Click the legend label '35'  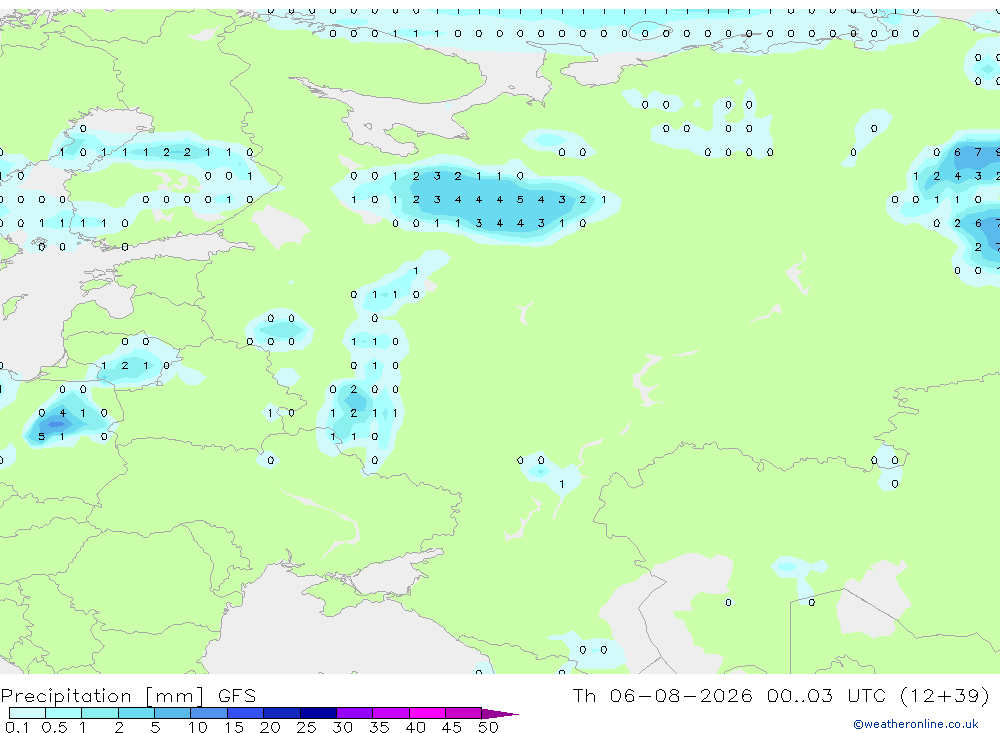coord(379,727)
